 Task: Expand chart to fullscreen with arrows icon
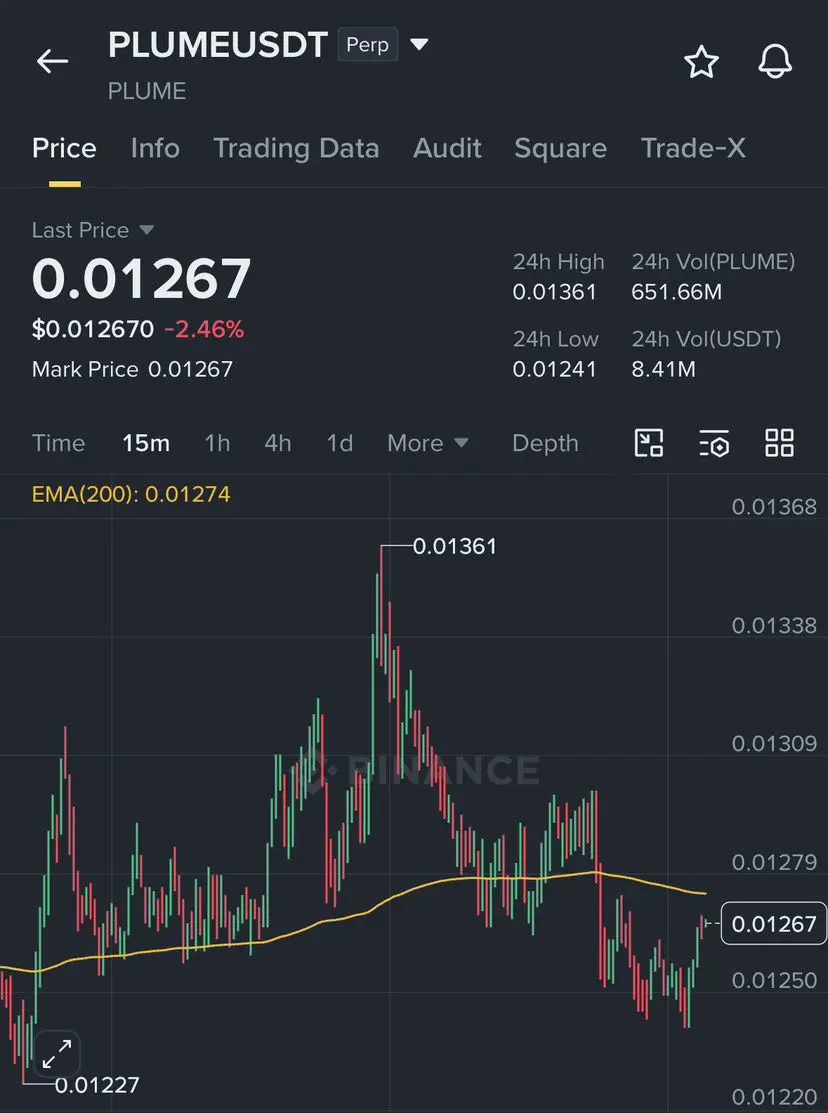tap(57, 1054)
